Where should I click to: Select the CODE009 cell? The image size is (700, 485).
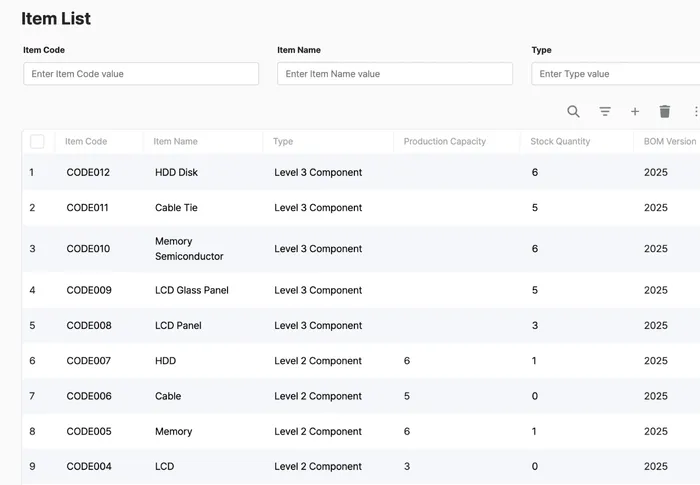pos(89,290)
